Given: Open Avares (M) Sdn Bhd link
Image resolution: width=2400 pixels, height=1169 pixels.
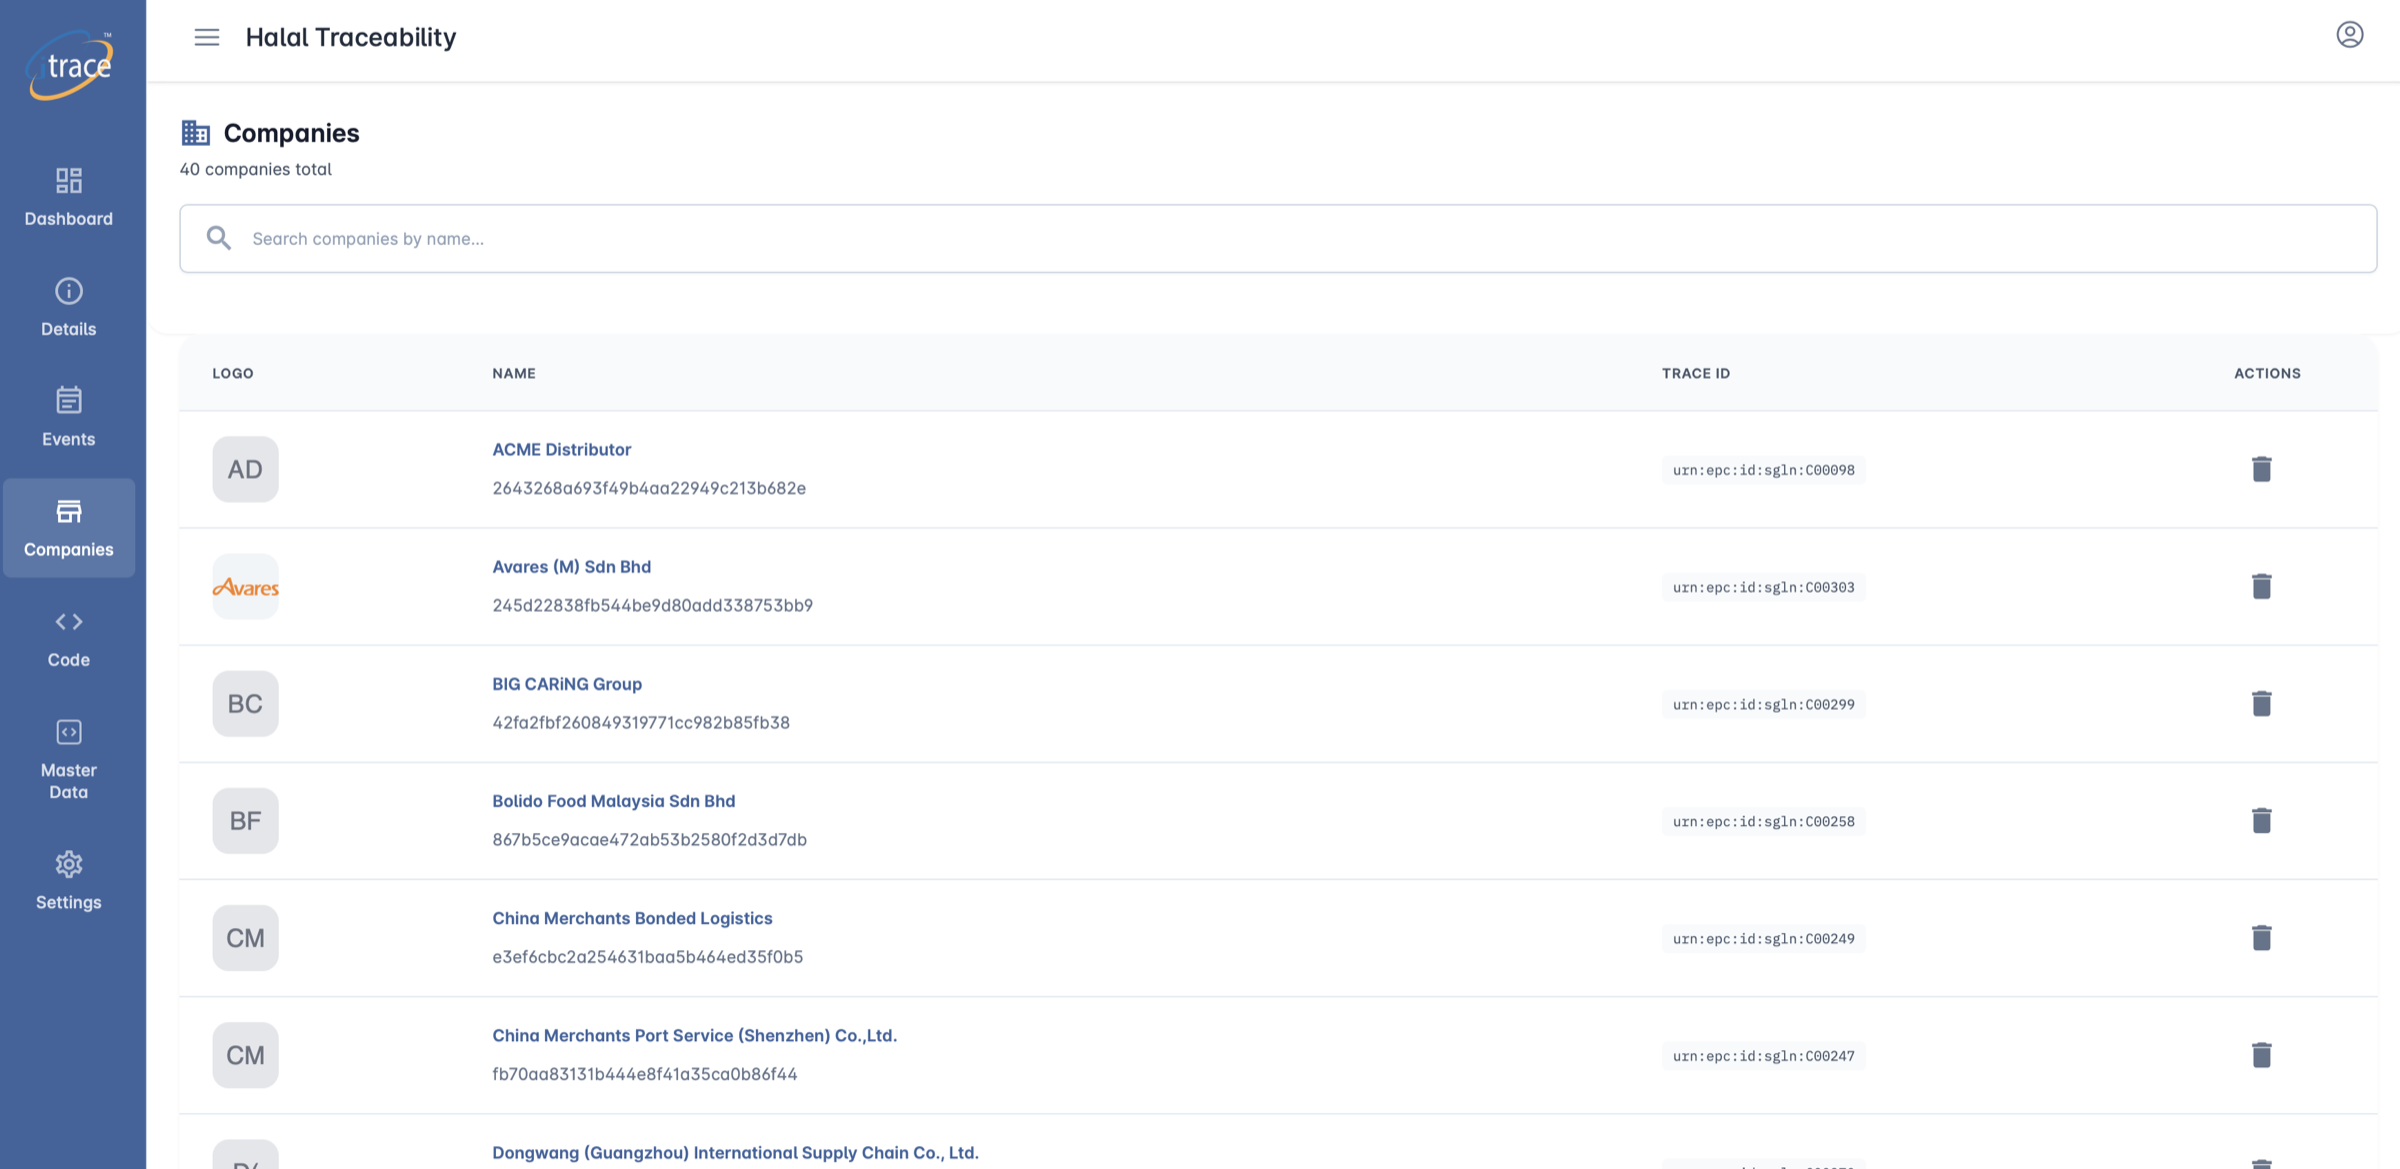Looking at the screenshot, I should (x=572, y=567).
